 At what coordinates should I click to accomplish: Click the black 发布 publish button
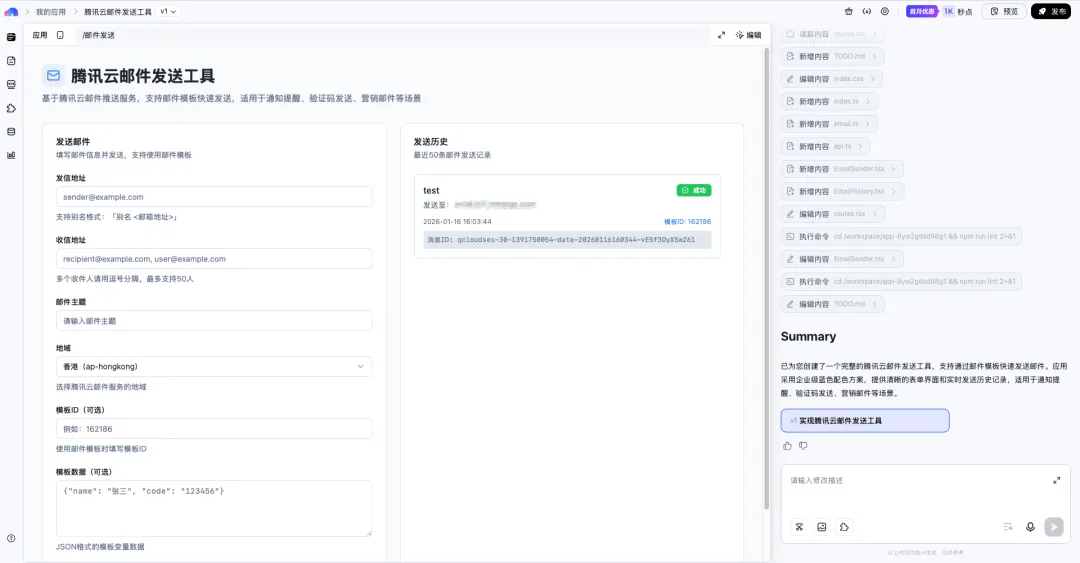tap(1051, 12)
